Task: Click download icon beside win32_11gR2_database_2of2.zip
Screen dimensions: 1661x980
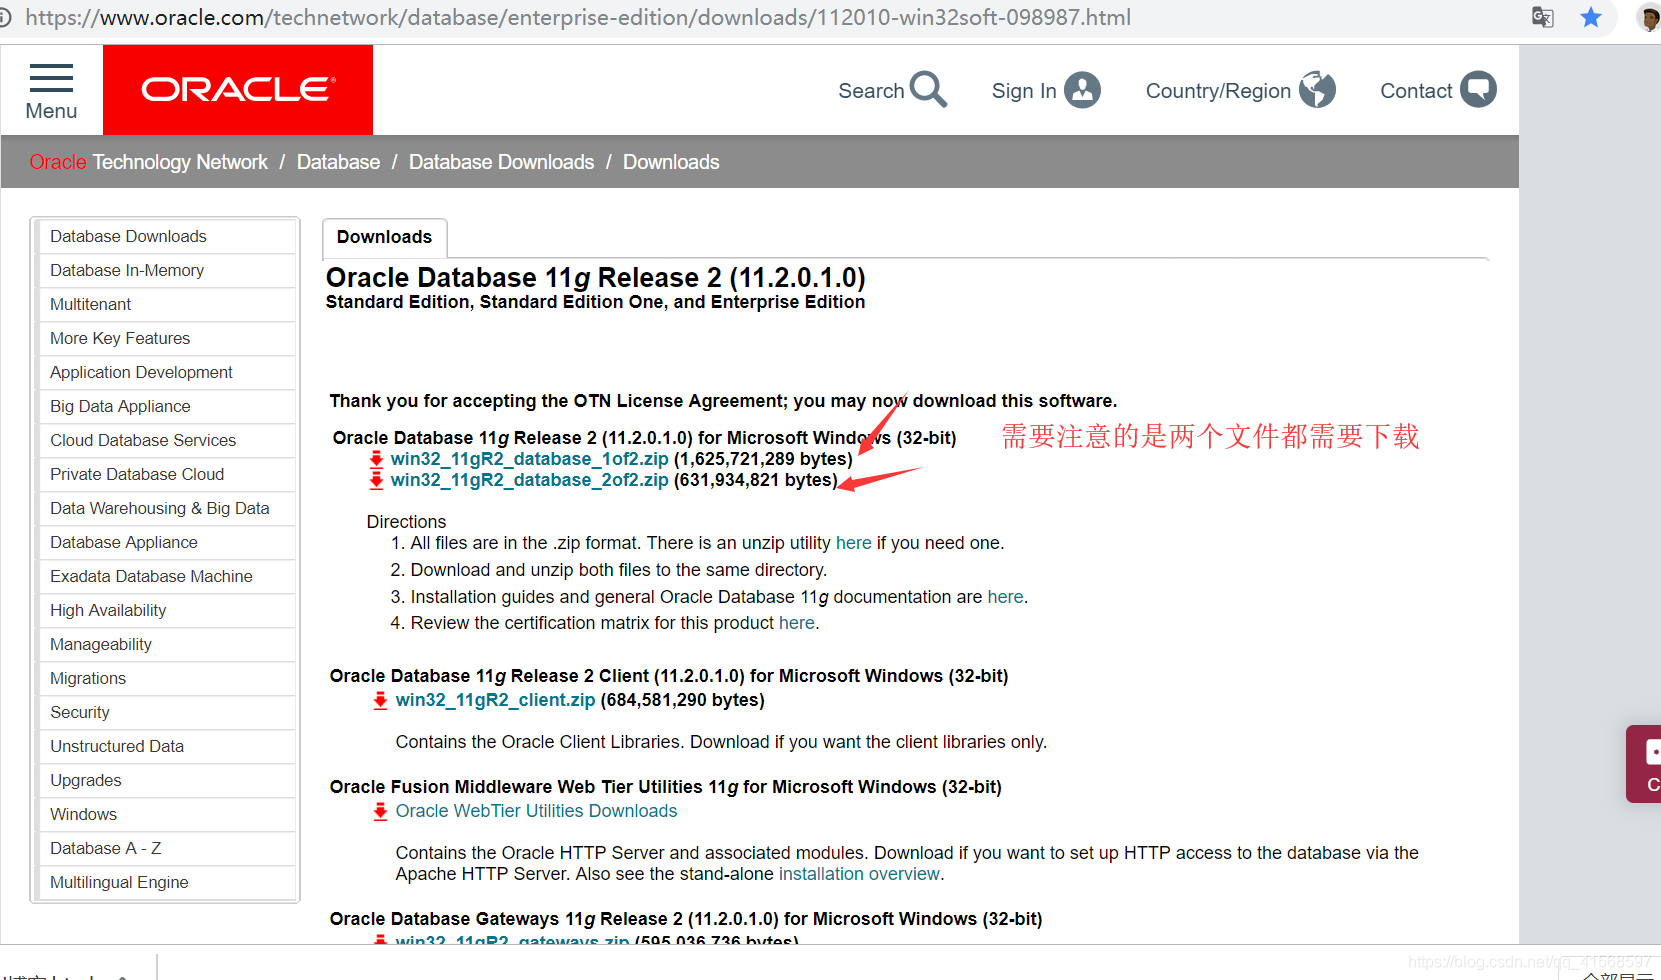Action: [376, 480]
